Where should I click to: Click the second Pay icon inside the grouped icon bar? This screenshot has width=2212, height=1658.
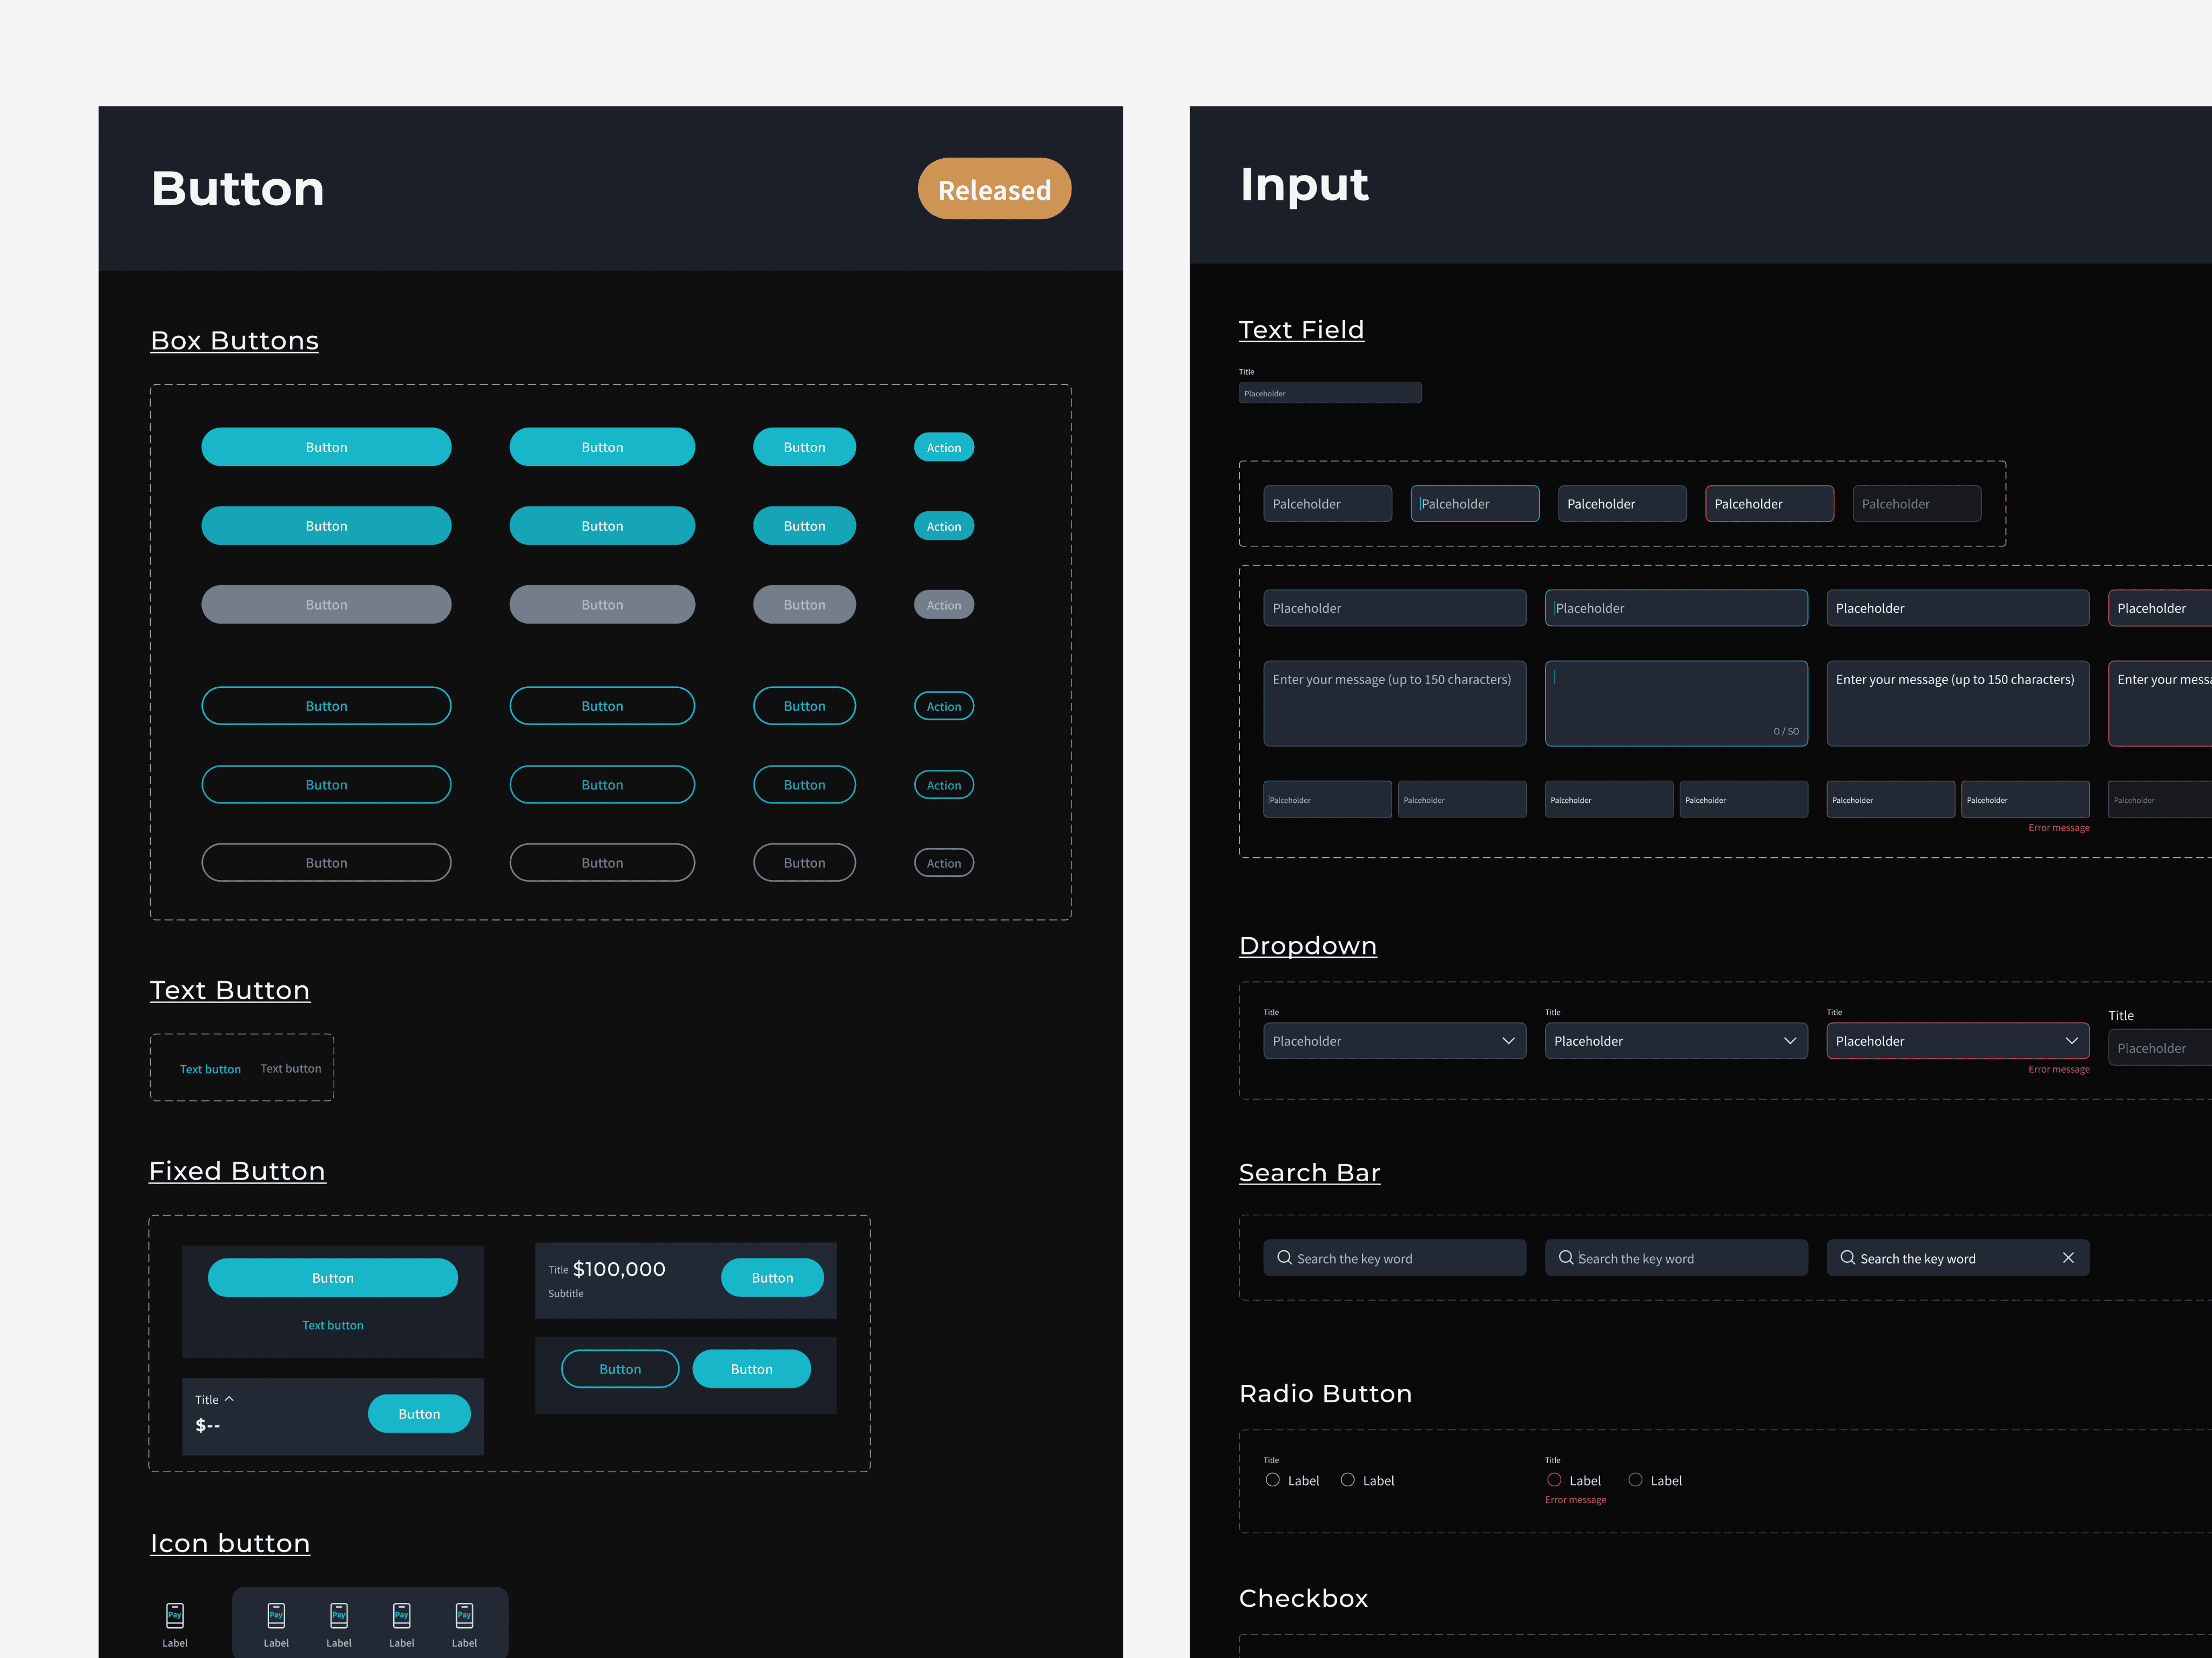(339, 1614)
